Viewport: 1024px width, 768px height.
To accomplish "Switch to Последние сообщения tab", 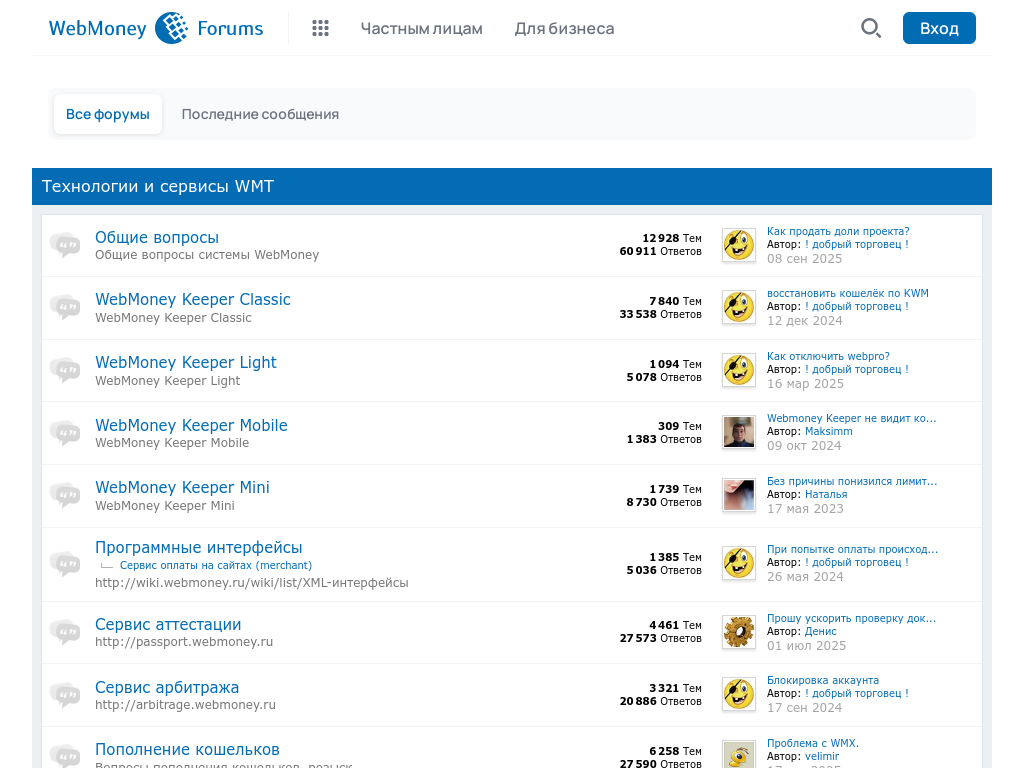I will pyautogui.click(x=260, y=114).
